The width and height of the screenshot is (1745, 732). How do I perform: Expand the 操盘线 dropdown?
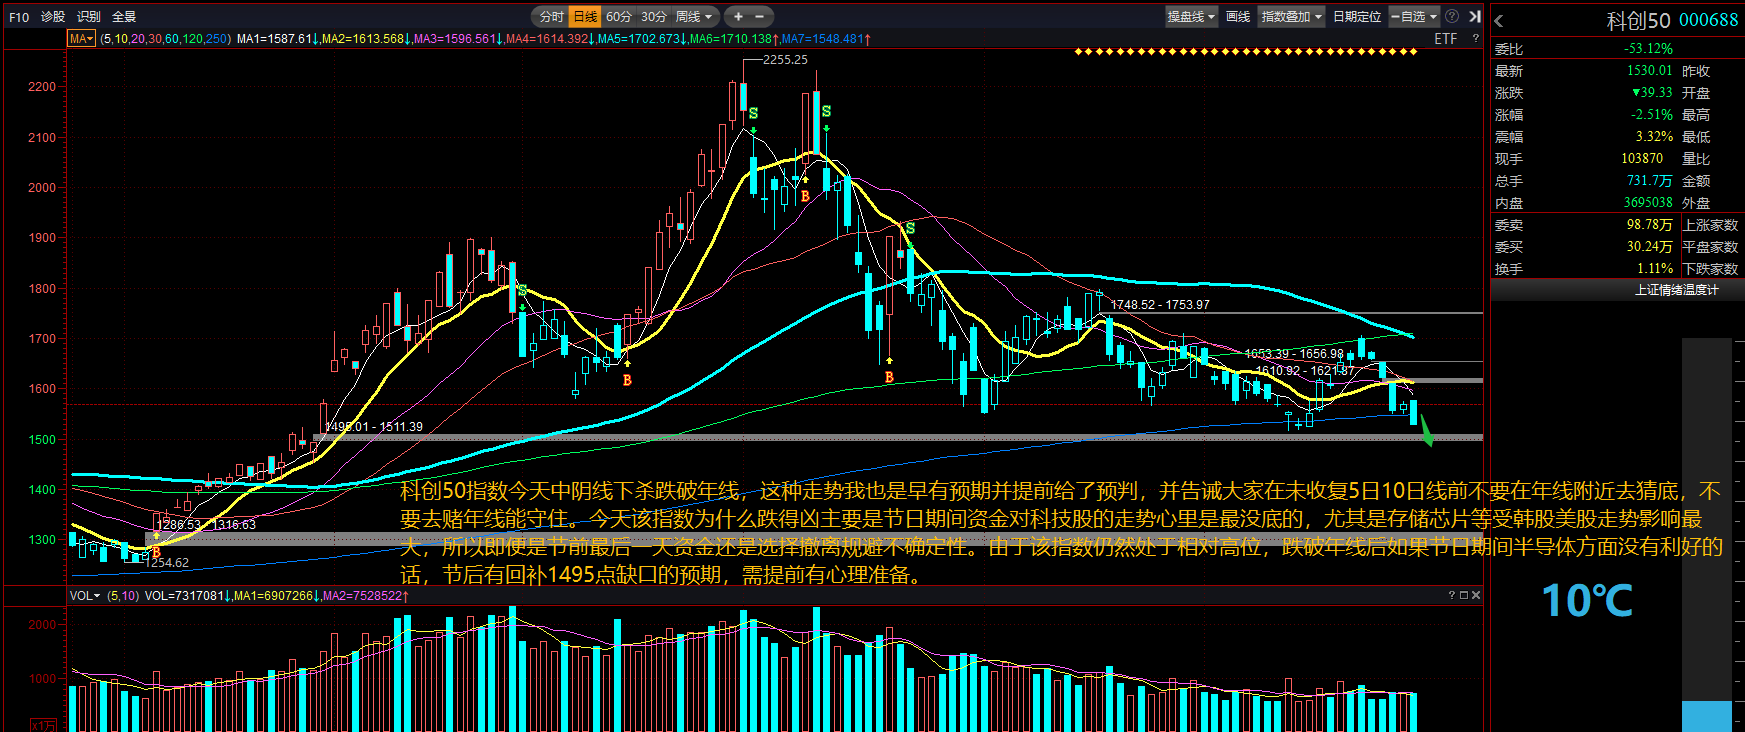[x=1191, y=16]
